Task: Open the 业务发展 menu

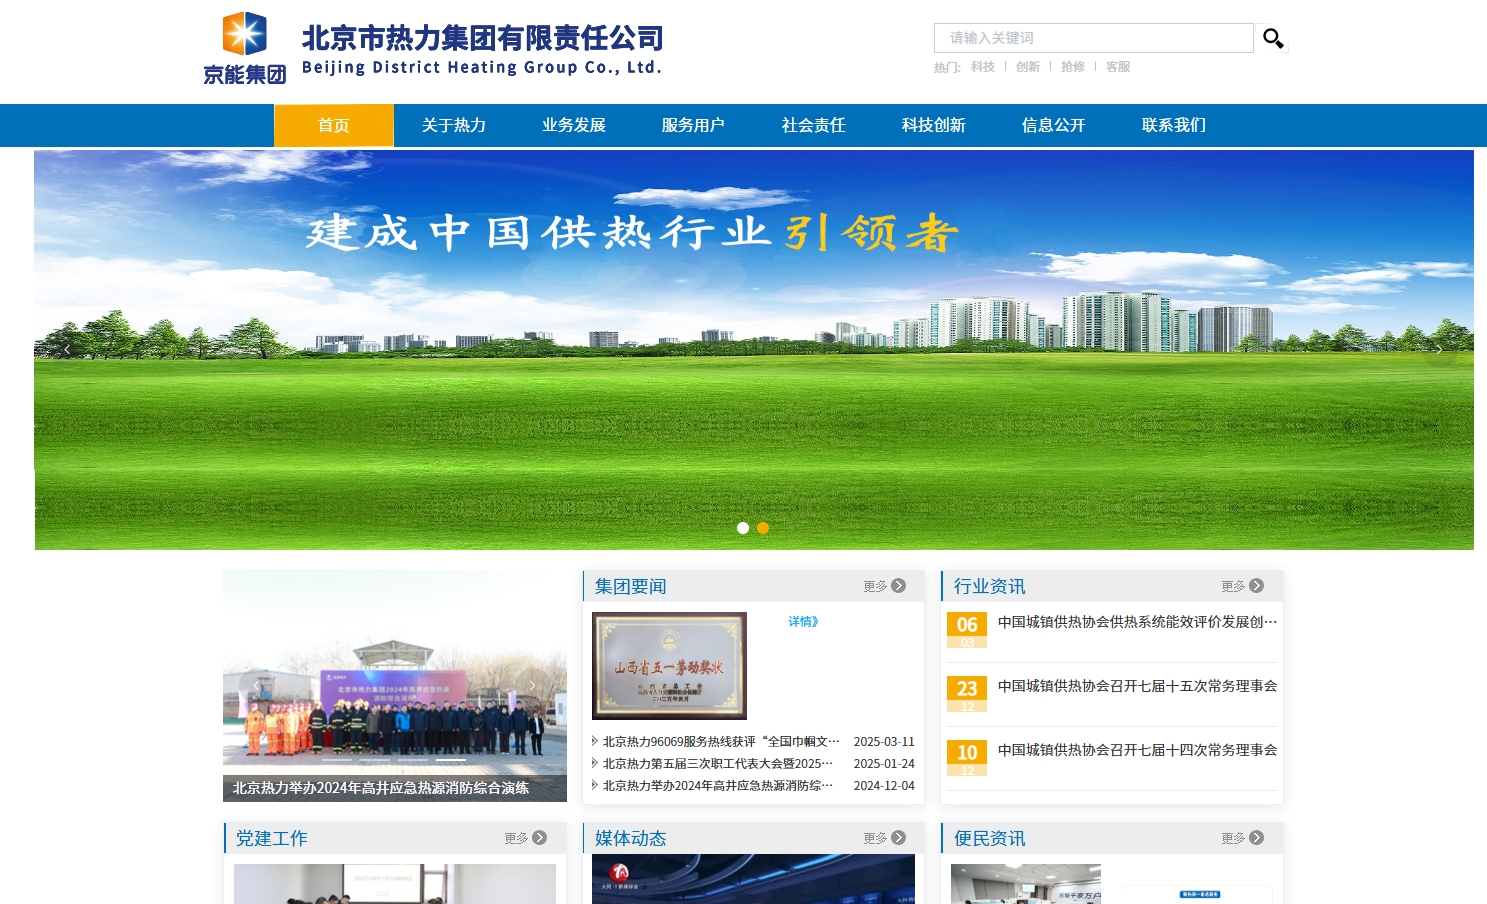Action: click(x=574, y=125)
